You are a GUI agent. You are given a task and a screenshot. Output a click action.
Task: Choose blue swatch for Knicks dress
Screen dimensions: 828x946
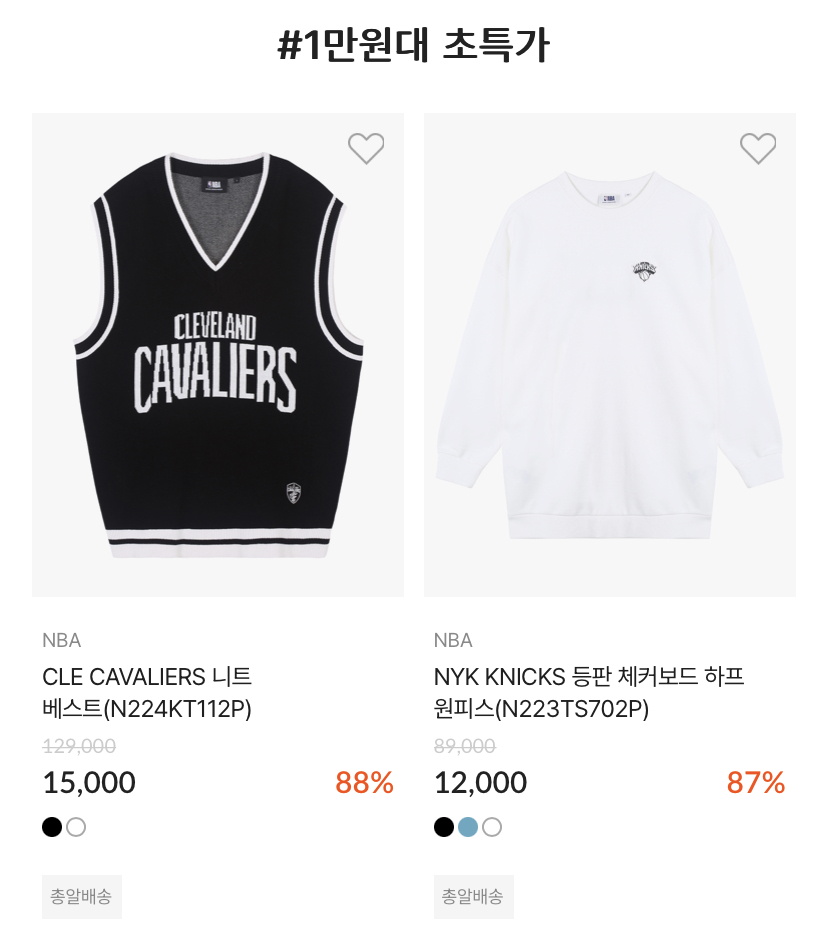click(468, 827)
